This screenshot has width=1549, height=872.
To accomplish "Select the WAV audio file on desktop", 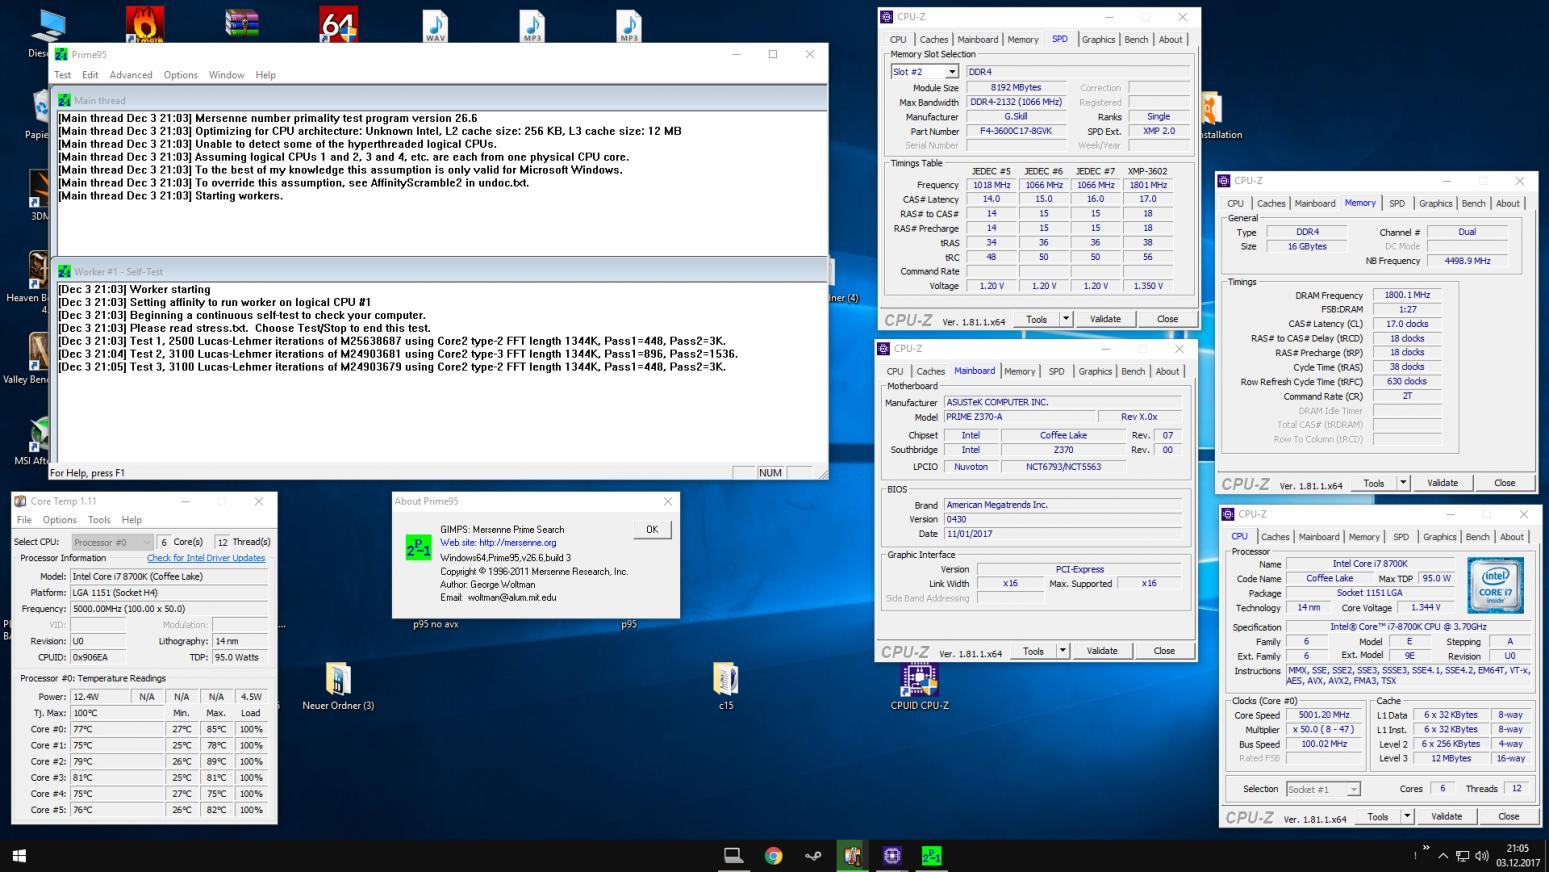I will (435, 25).
